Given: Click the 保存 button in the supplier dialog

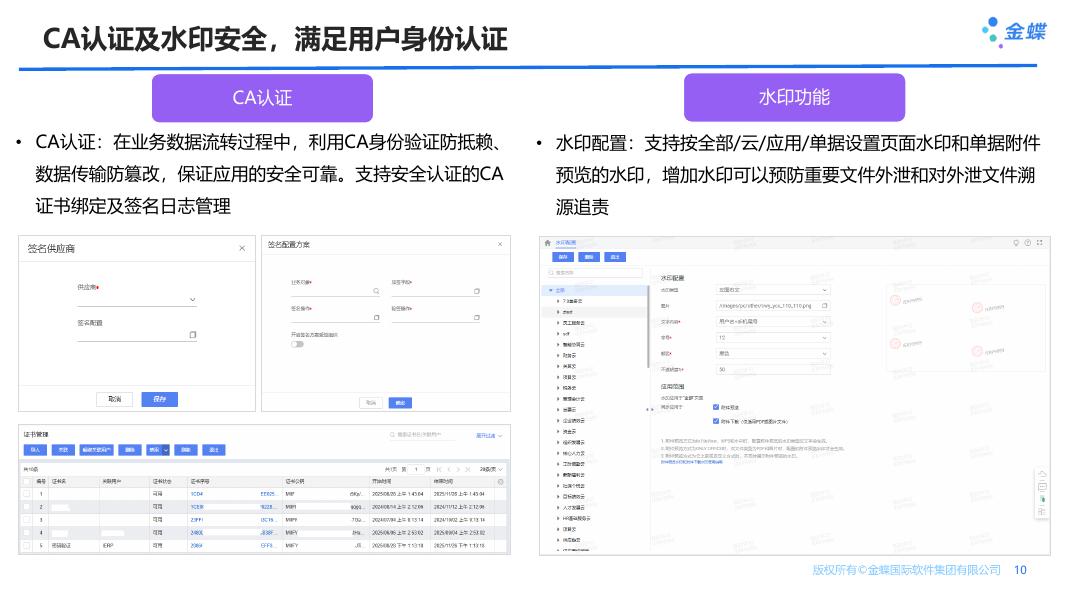Looking at the screenshot, I should click(160, 398).
